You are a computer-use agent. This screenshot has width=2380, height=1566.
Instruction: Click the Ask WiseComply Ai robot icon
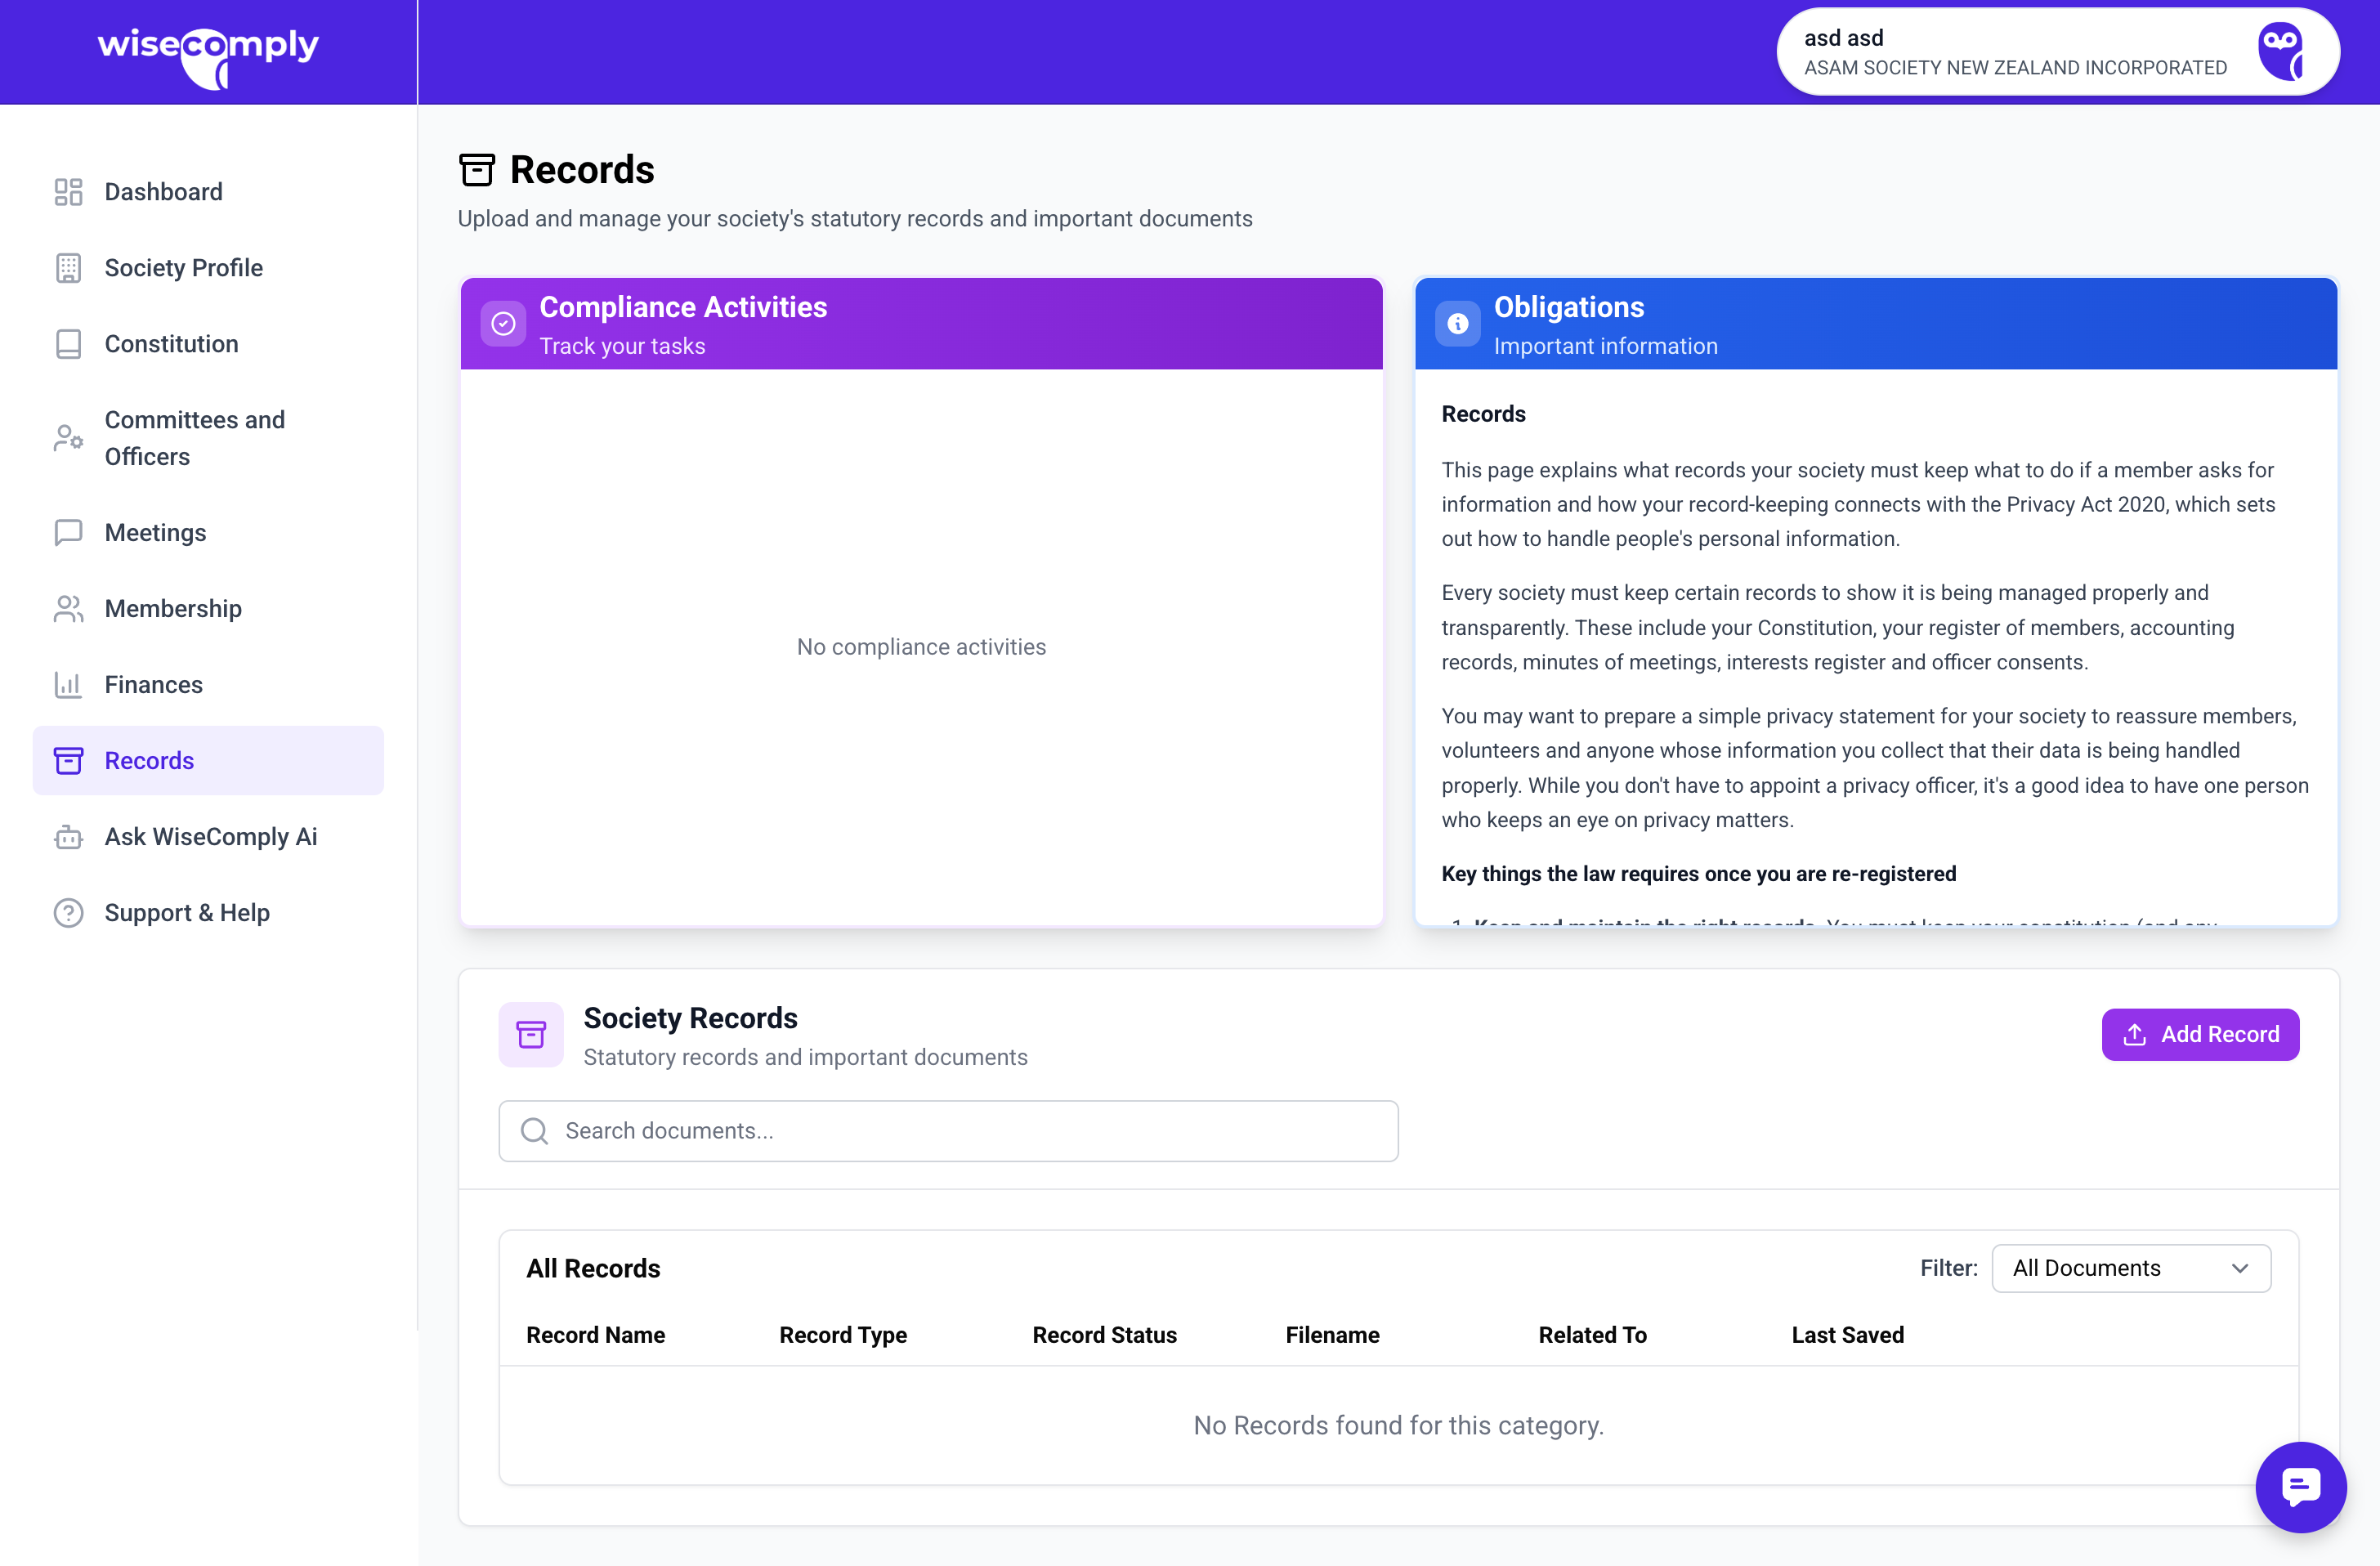coord(68,837)
